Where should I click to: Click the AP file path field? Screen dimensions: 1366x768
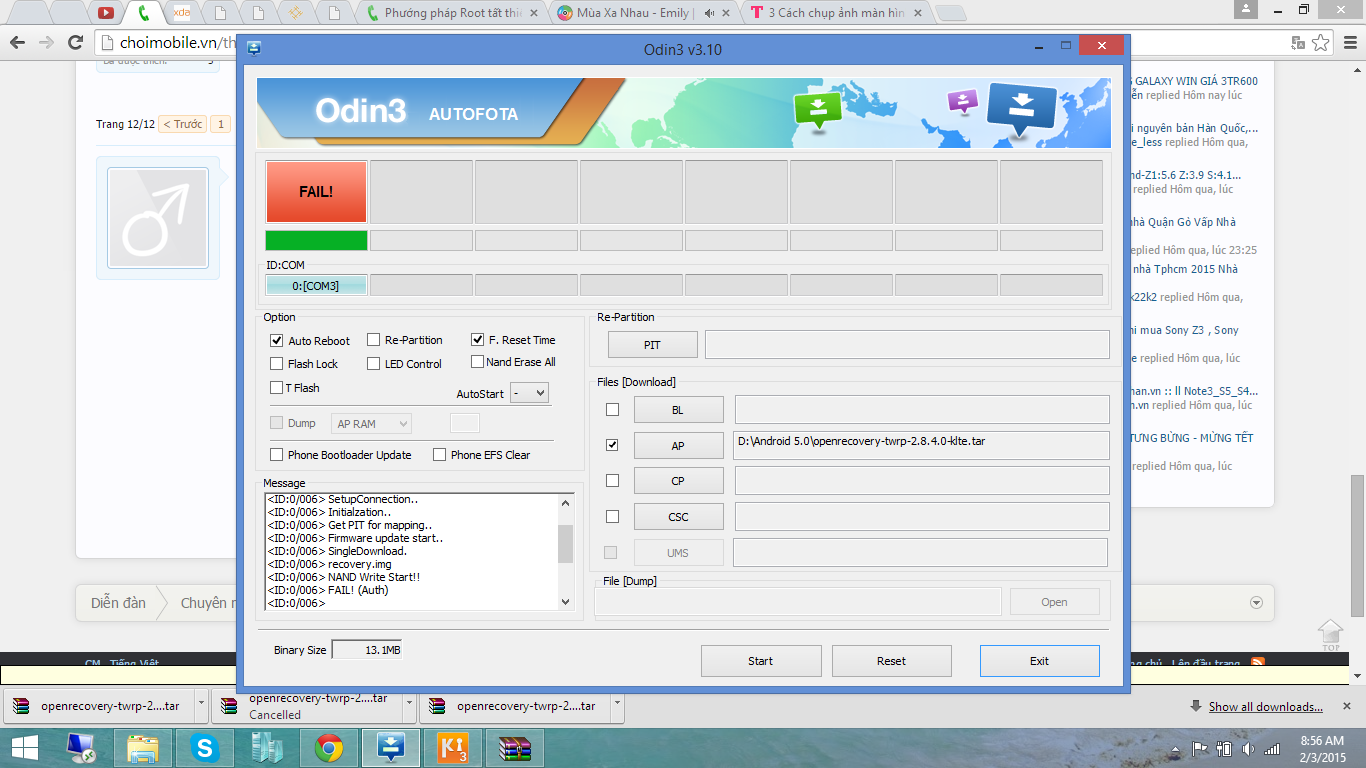(x=922, y=445)
